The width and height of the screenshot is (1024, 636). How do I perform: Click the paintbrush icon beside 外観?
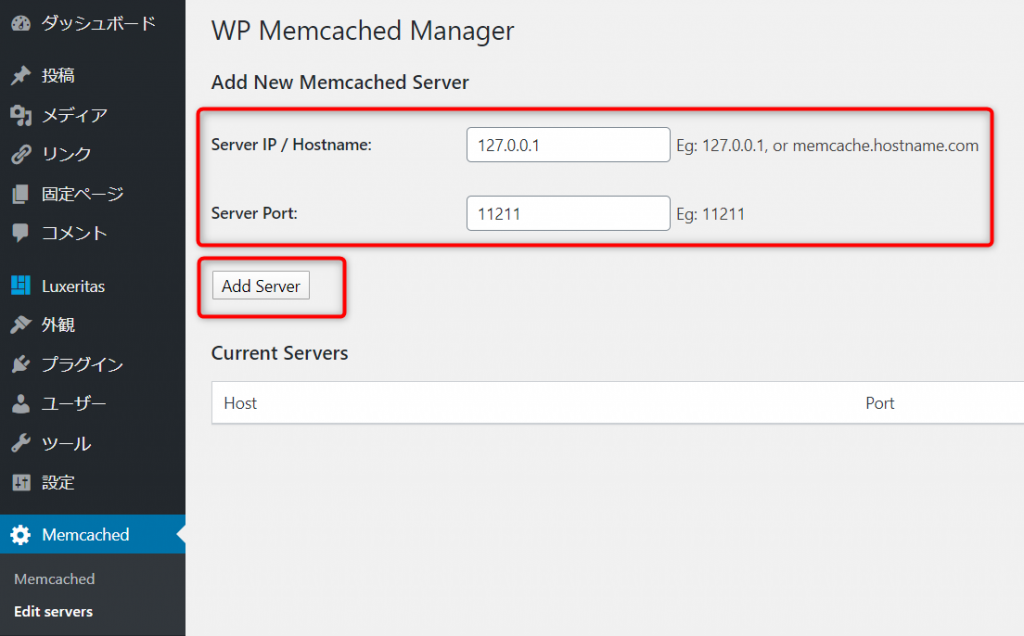tap(20, 325)
